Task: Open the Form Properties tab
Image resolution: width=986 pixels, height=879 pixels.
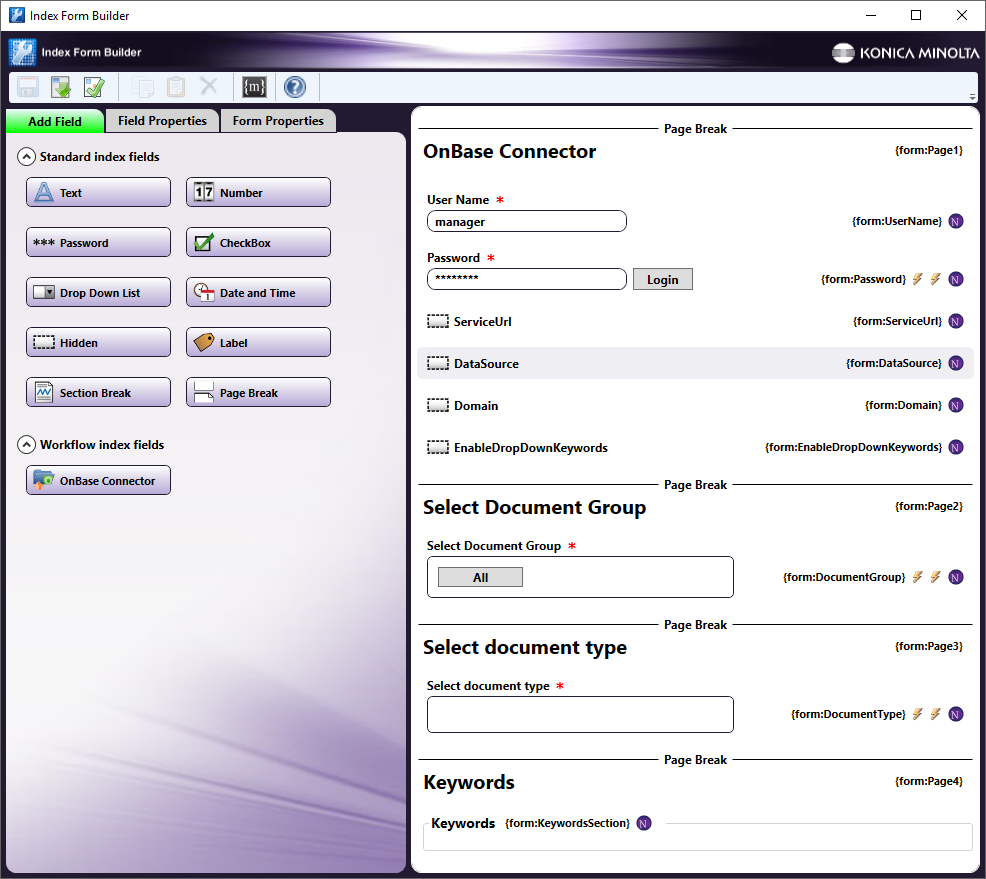Action: pyautogui.click(x=278, y=120)
